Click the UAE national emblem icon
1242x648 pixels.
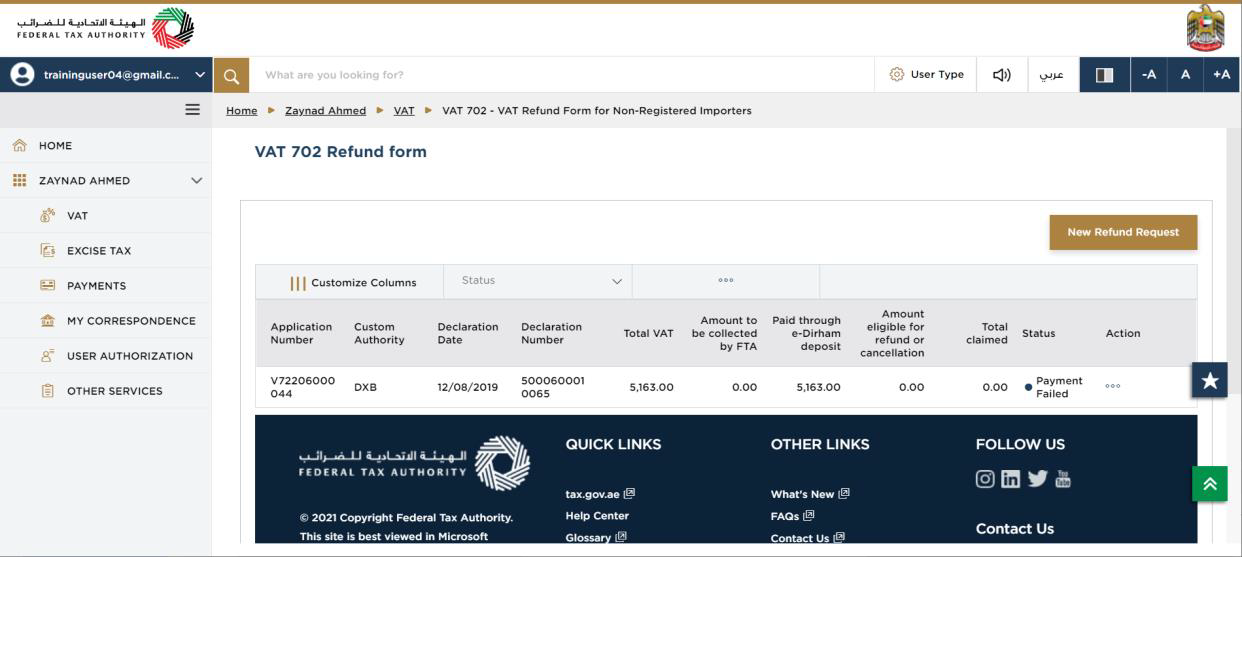pyautogui.click(x=1205, y=28)
